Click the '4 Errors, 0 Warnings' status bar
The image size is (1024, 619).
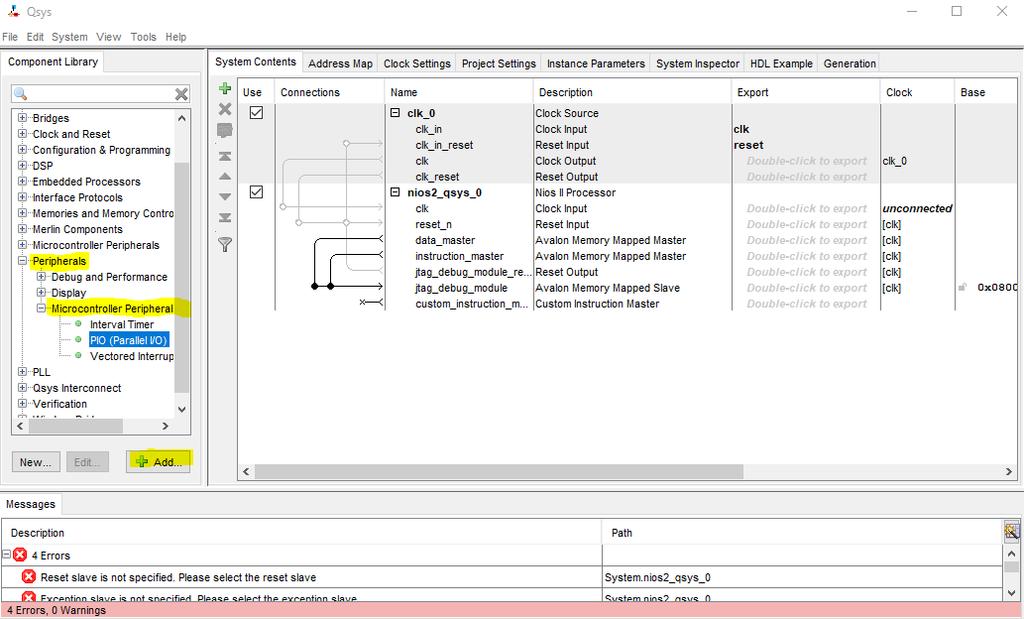512,610
